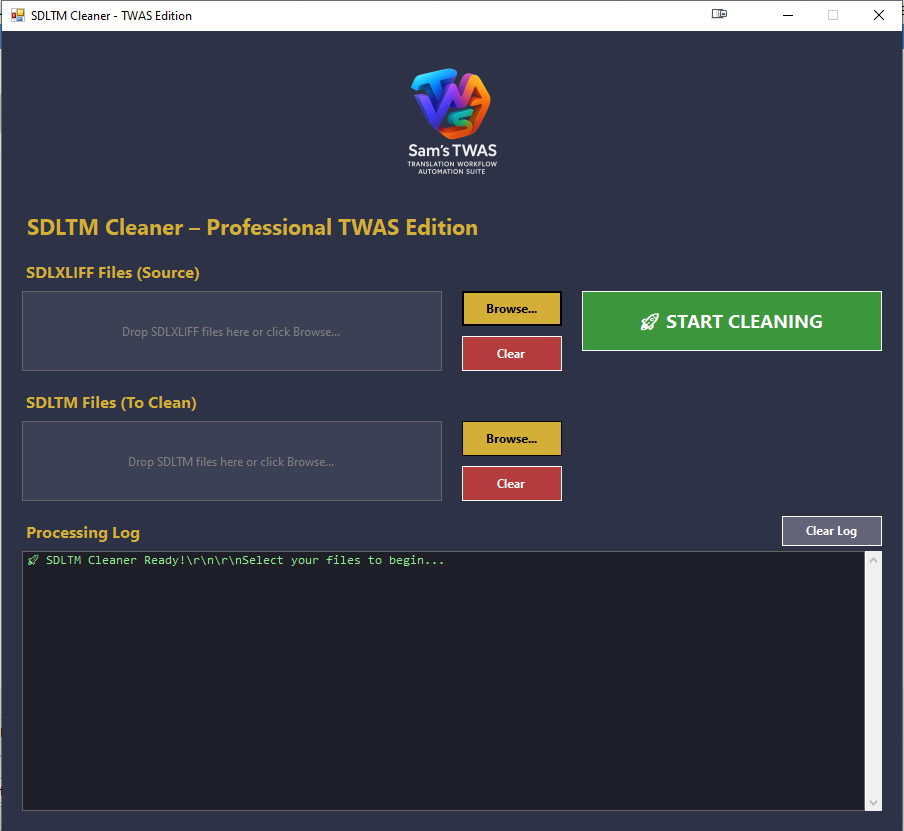Image resolution: width=904 pixels, height=831 pixels.
Task: Click the 'SDLXLIFF Files (Source)' label
Action: point(113,273)
